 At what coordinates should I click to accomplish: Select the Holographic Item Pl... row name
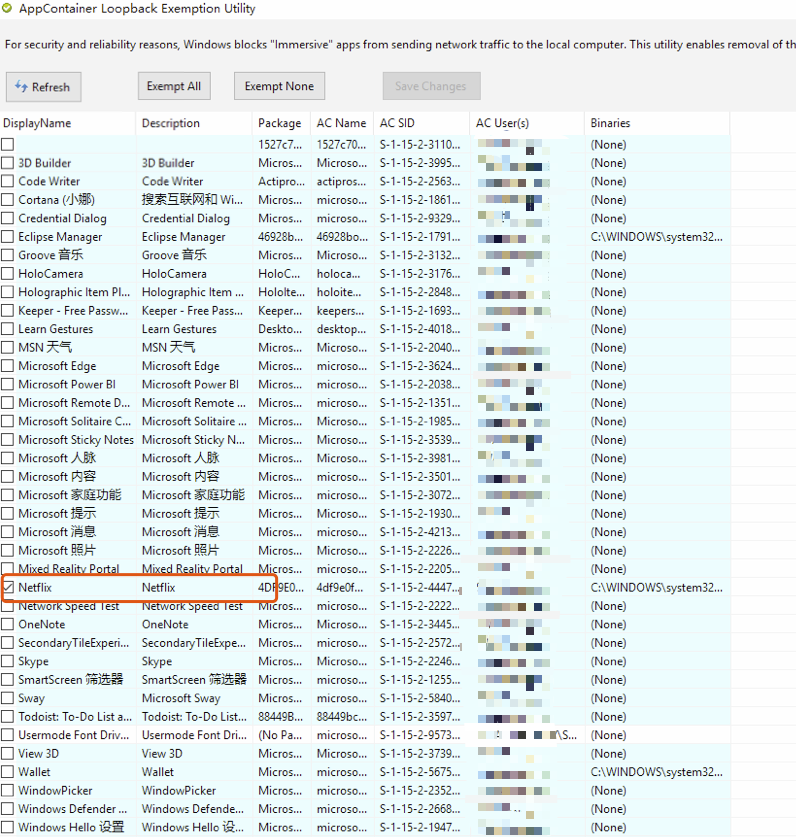point(74,292)
